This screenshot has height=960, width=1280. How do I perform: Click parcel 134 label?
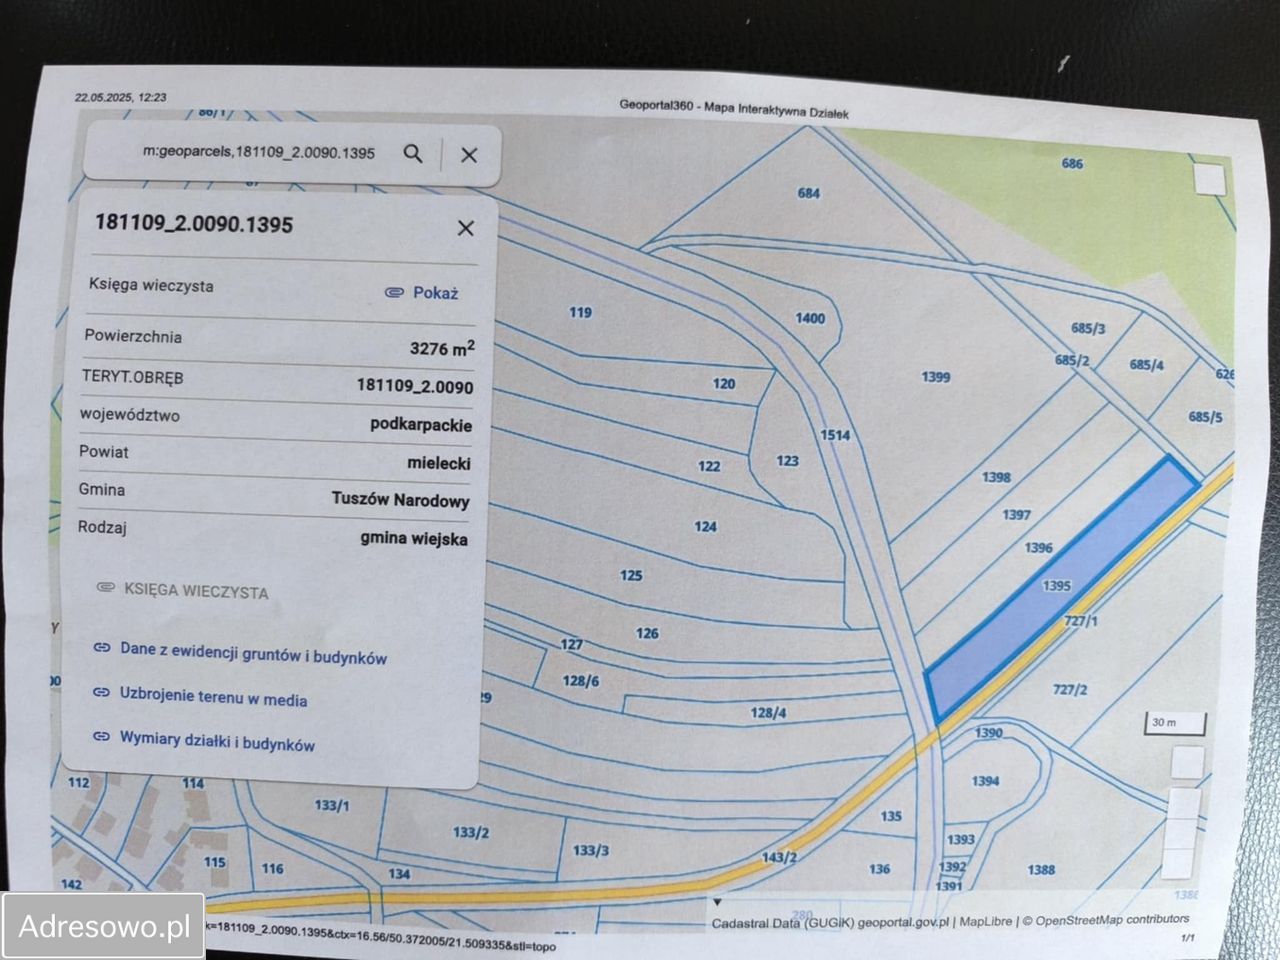coord(399,874)
